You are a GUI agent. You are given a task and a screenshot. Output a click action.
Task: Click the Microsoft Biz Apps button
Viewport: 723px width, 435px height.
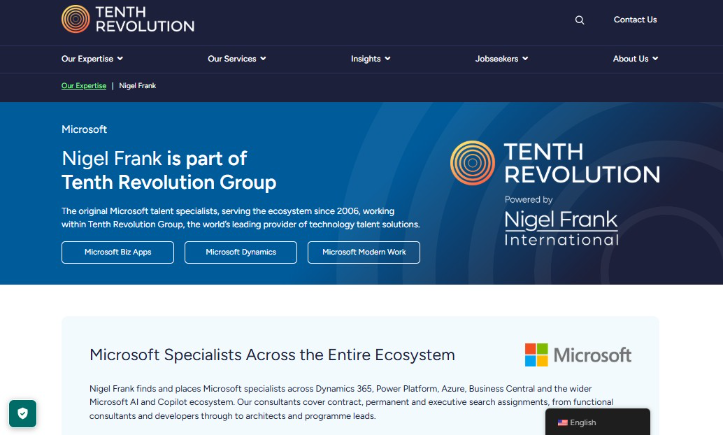pos(118,252)
